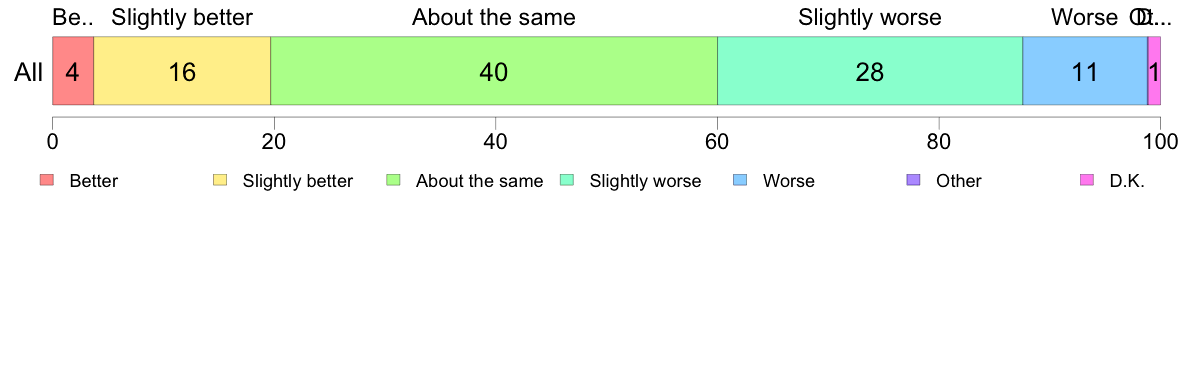Select the pink bar segment labeled 1
1188x368 pixels.
pyautogui.click(x=1155, y=70)
